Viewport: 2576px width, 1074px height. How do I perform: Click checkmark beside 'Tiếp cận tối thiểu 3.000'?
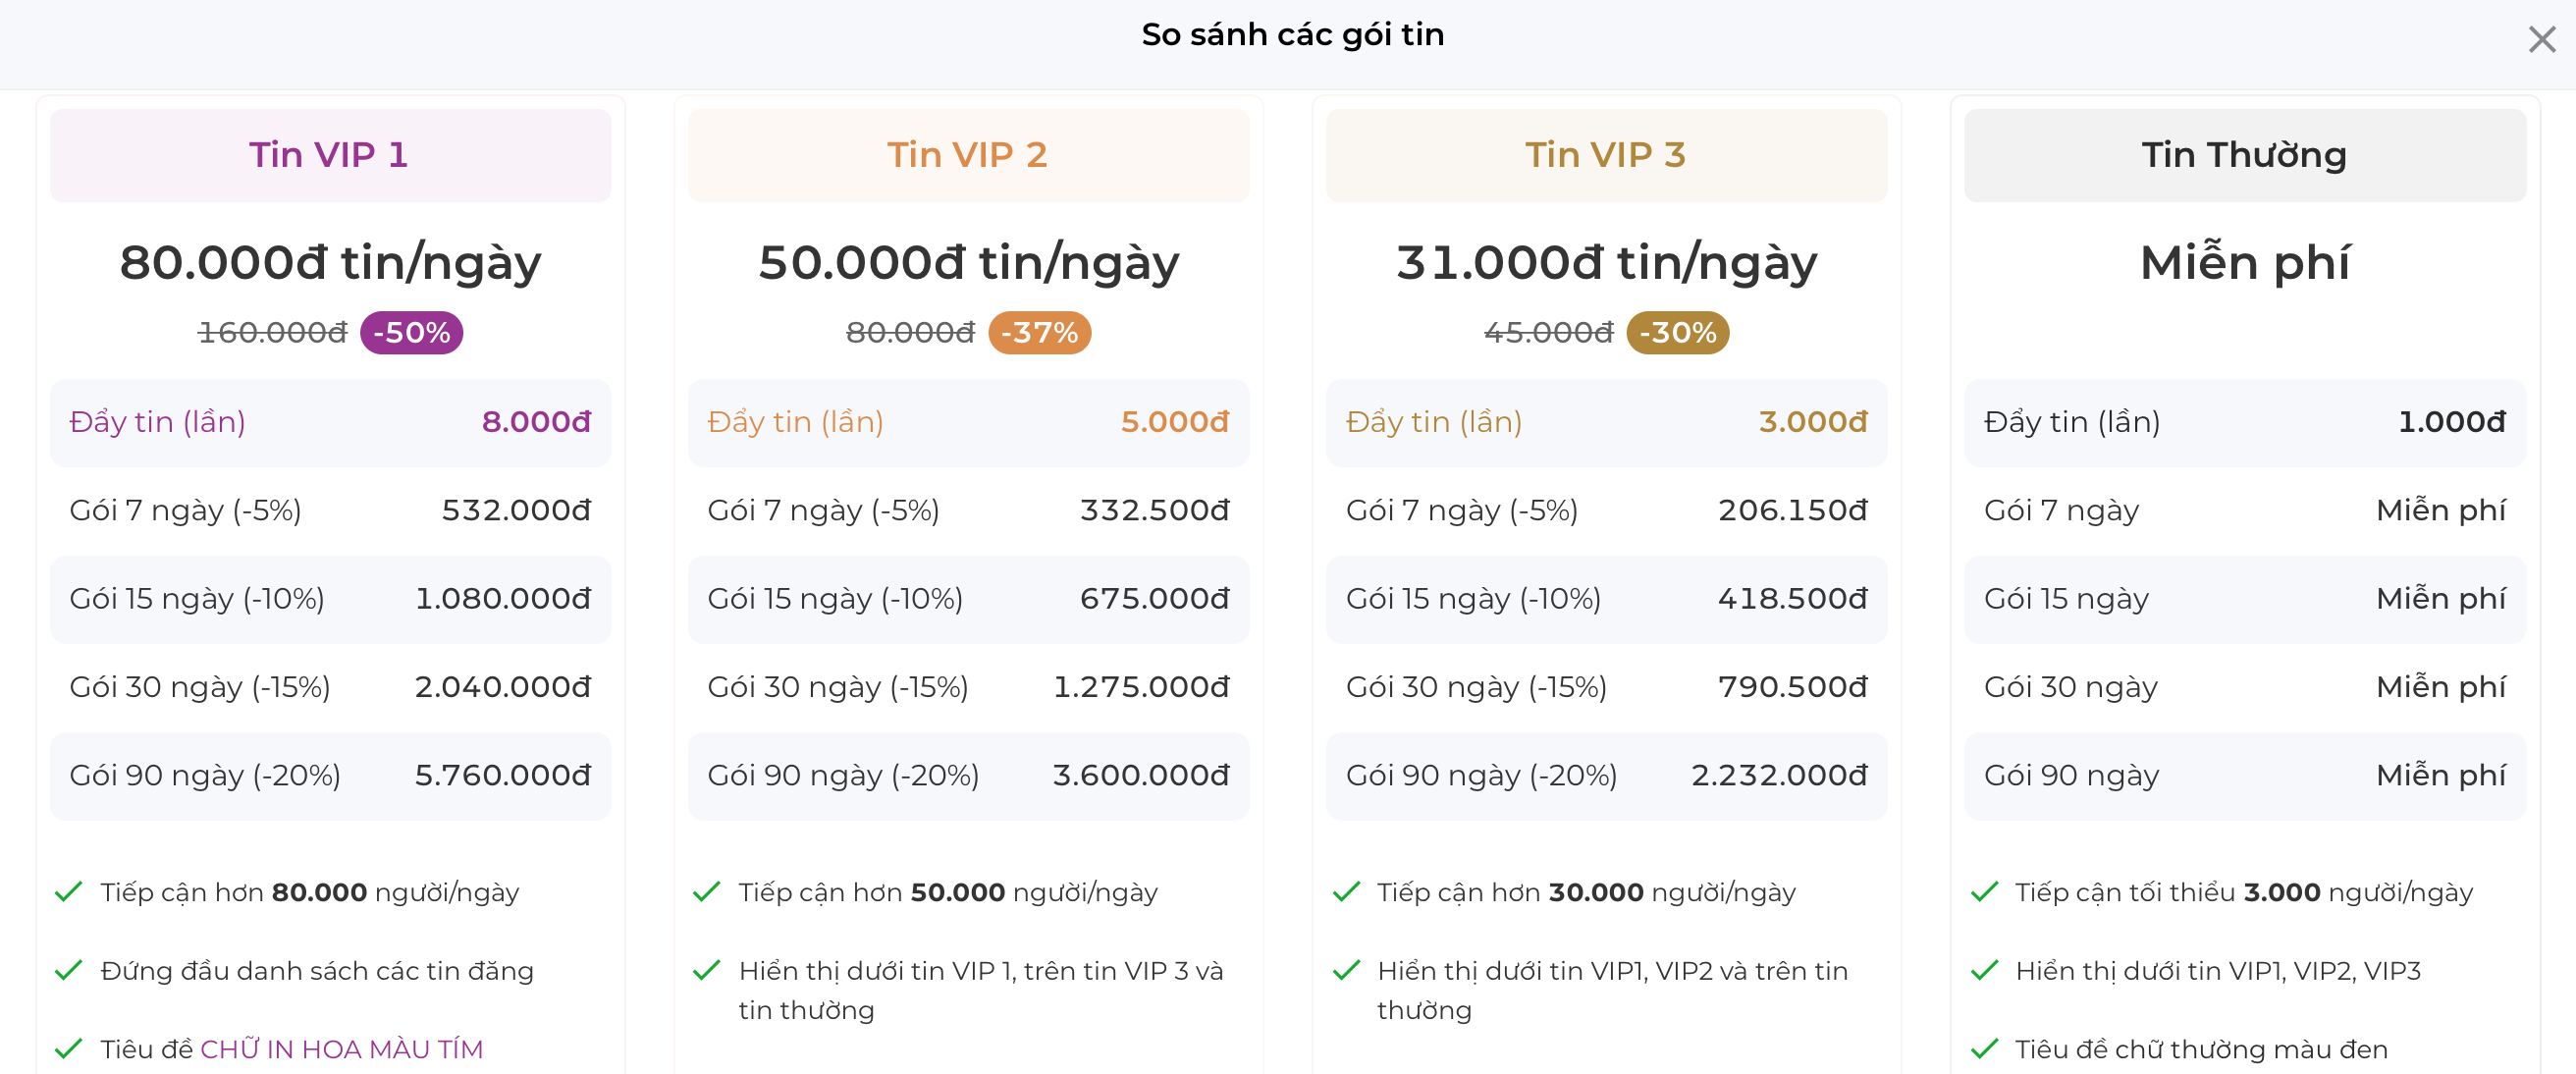click(x=1984, y=891)
